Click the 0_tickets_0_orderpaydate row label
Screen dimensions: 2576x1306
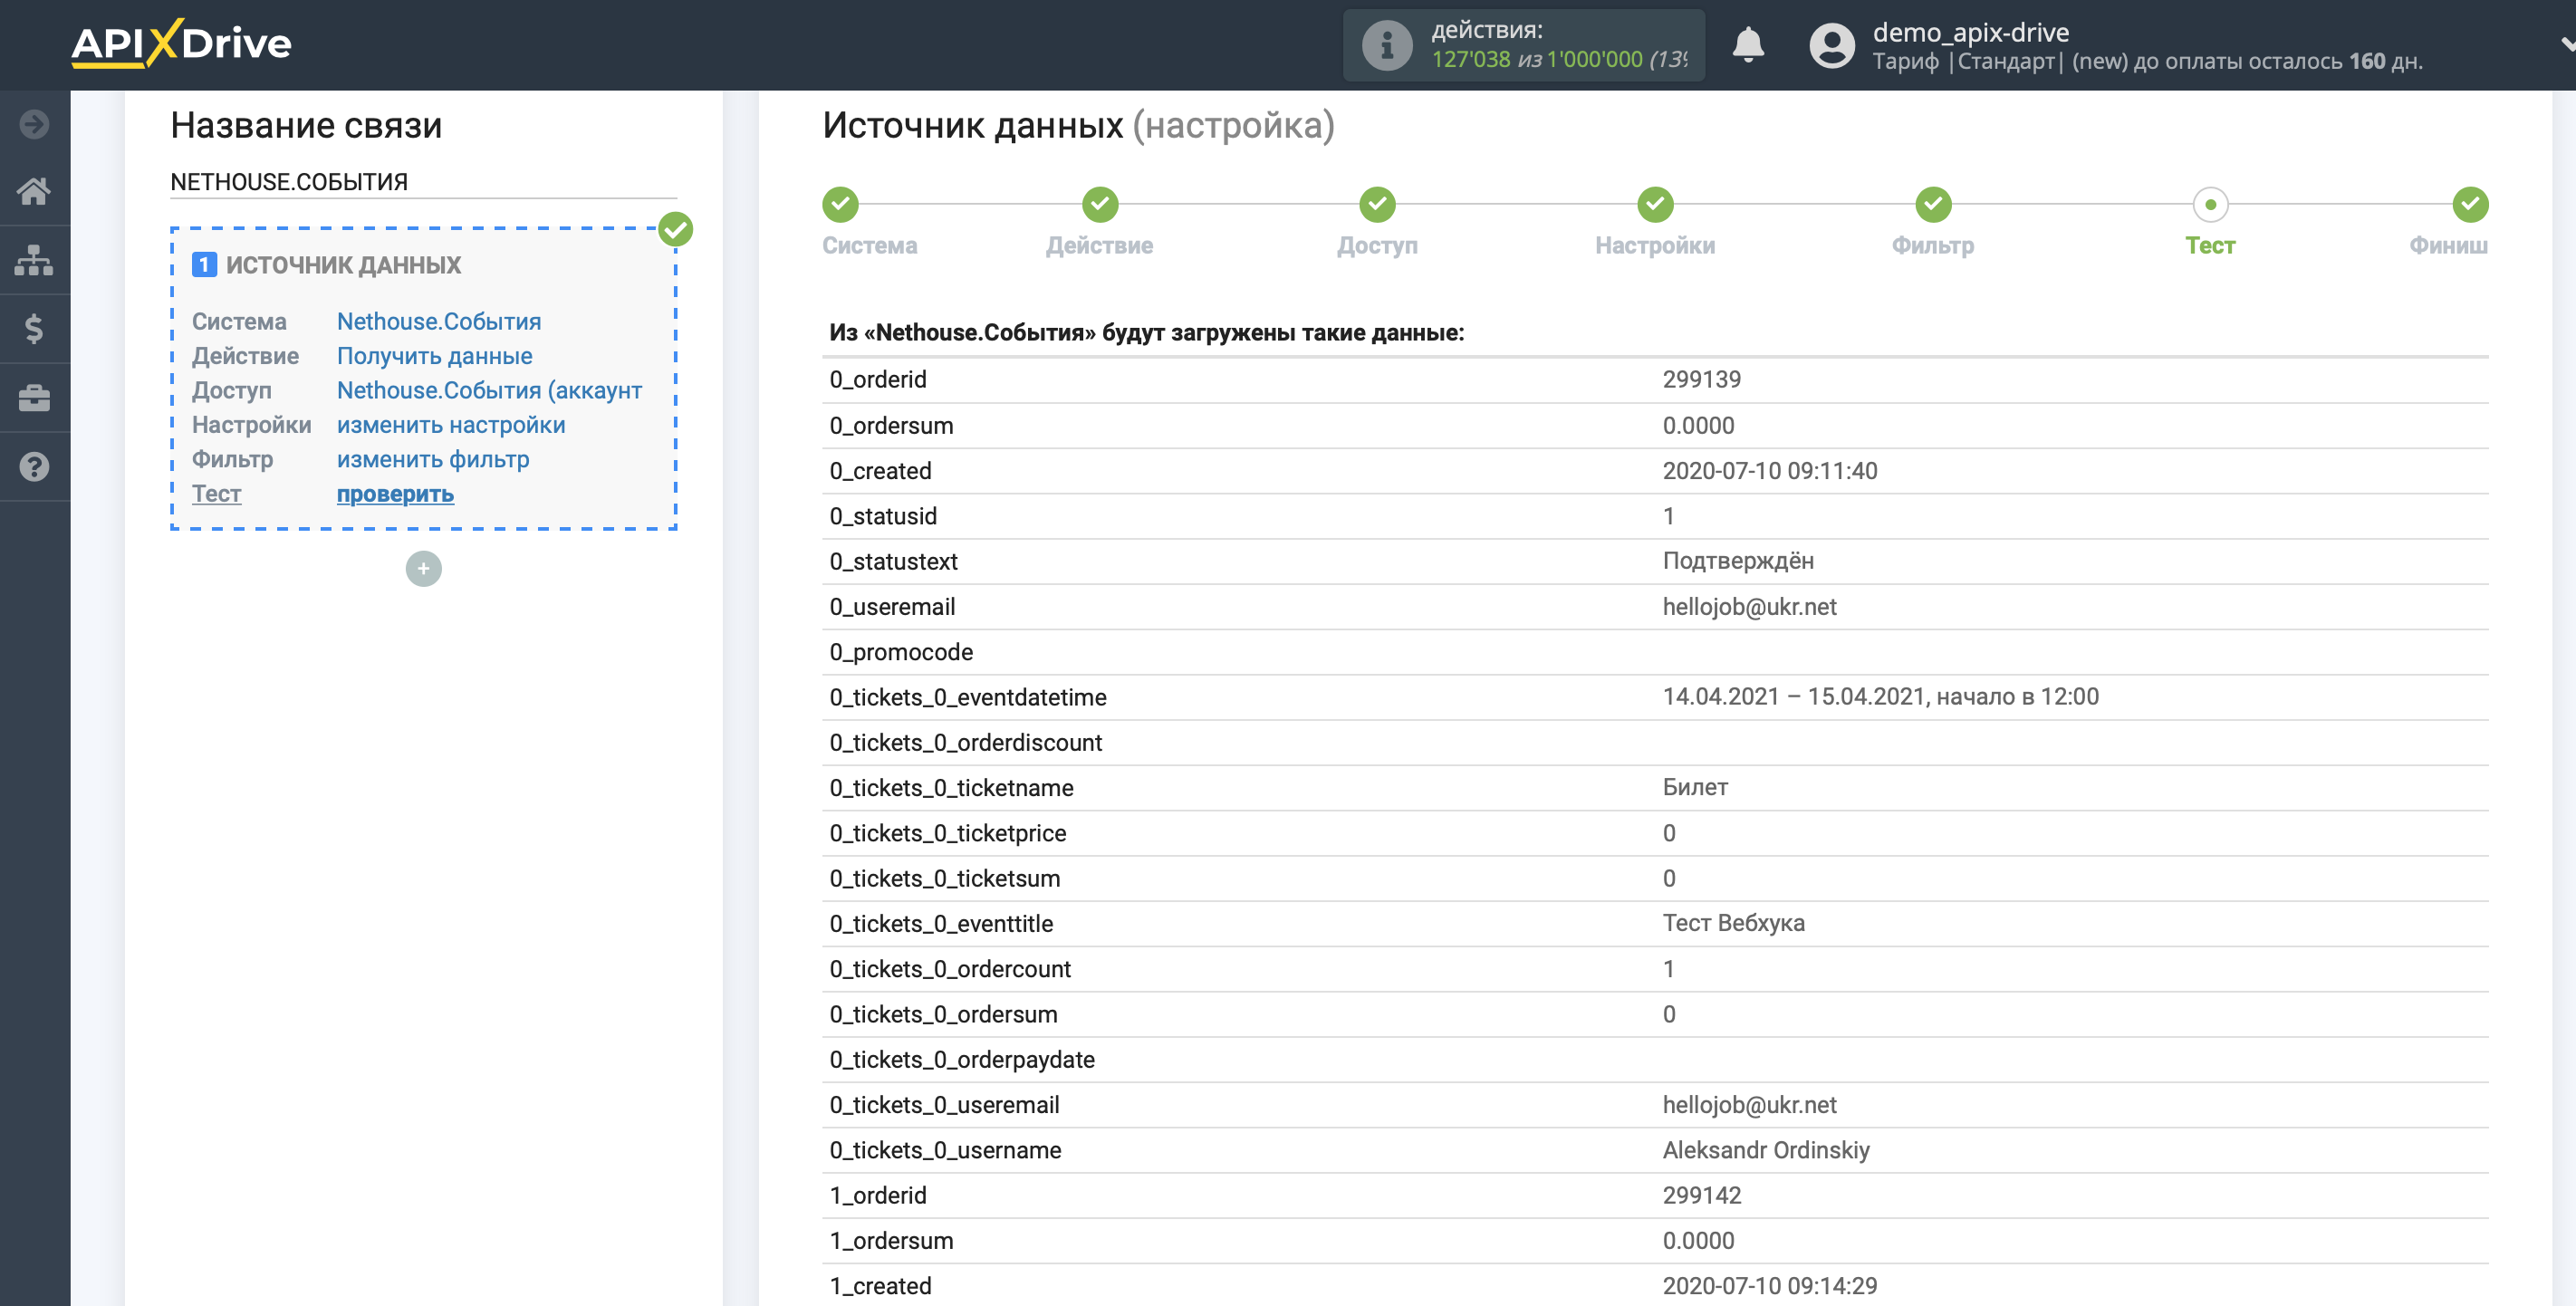(961, 1060)
